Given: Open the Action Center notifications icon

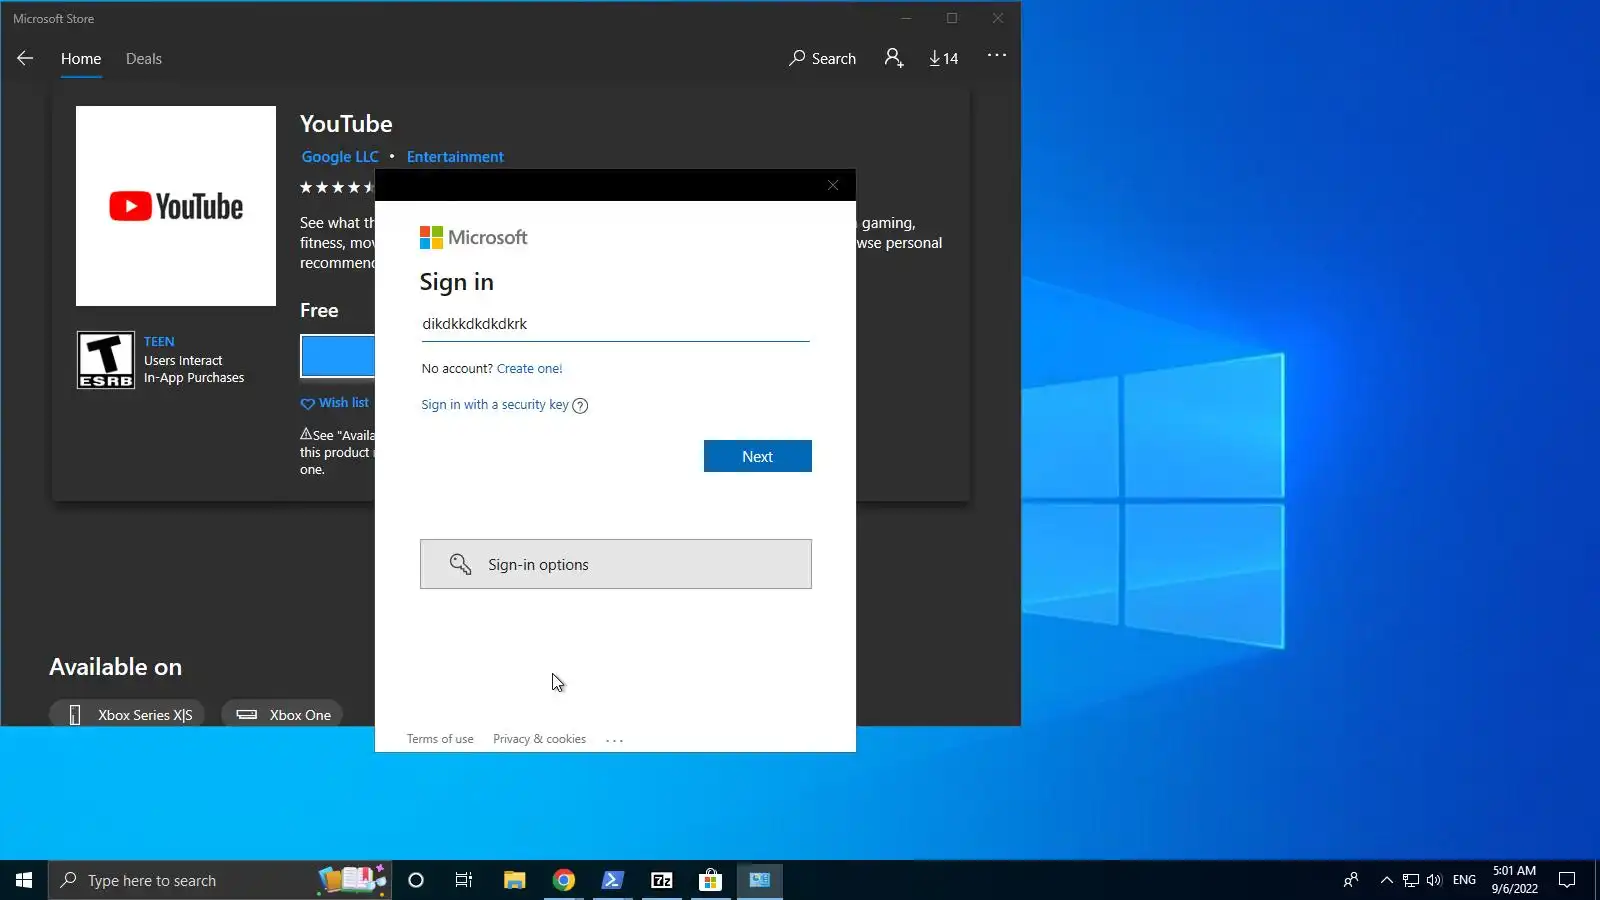Looking at the screenshot, I should coord(1567,880).
